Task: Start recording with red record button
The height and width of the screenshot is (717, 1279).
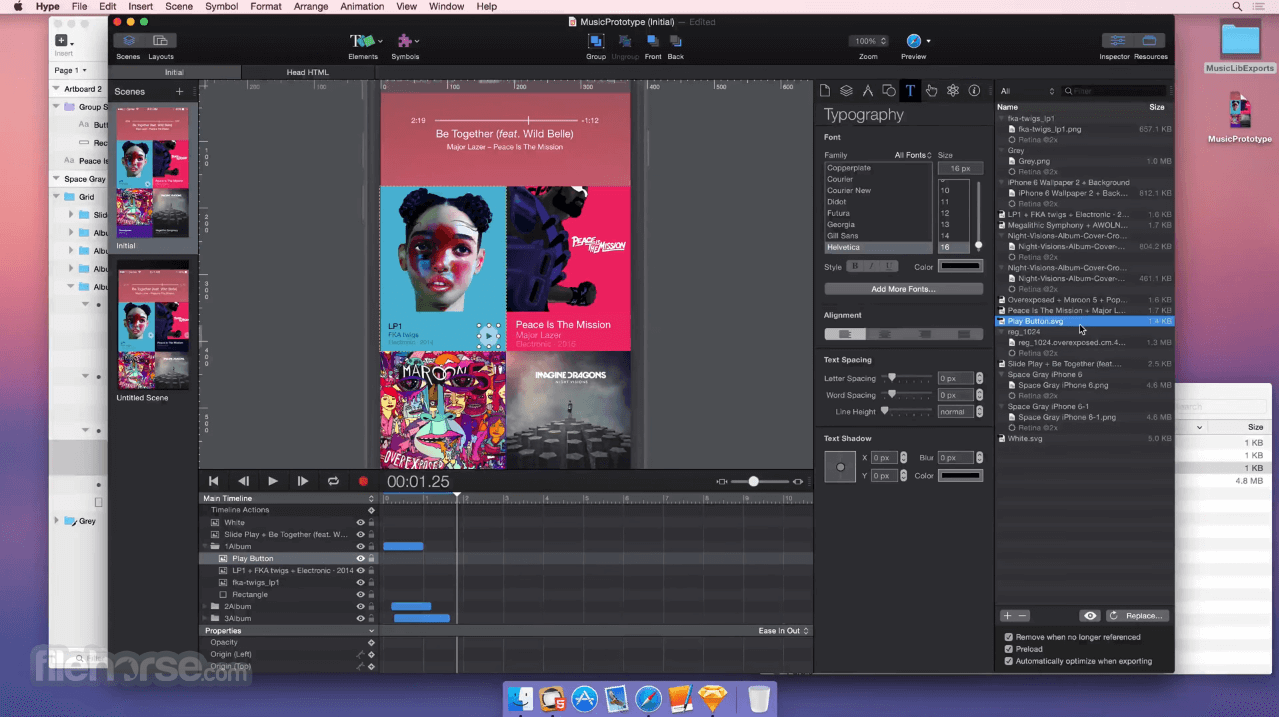Action: 363,481
